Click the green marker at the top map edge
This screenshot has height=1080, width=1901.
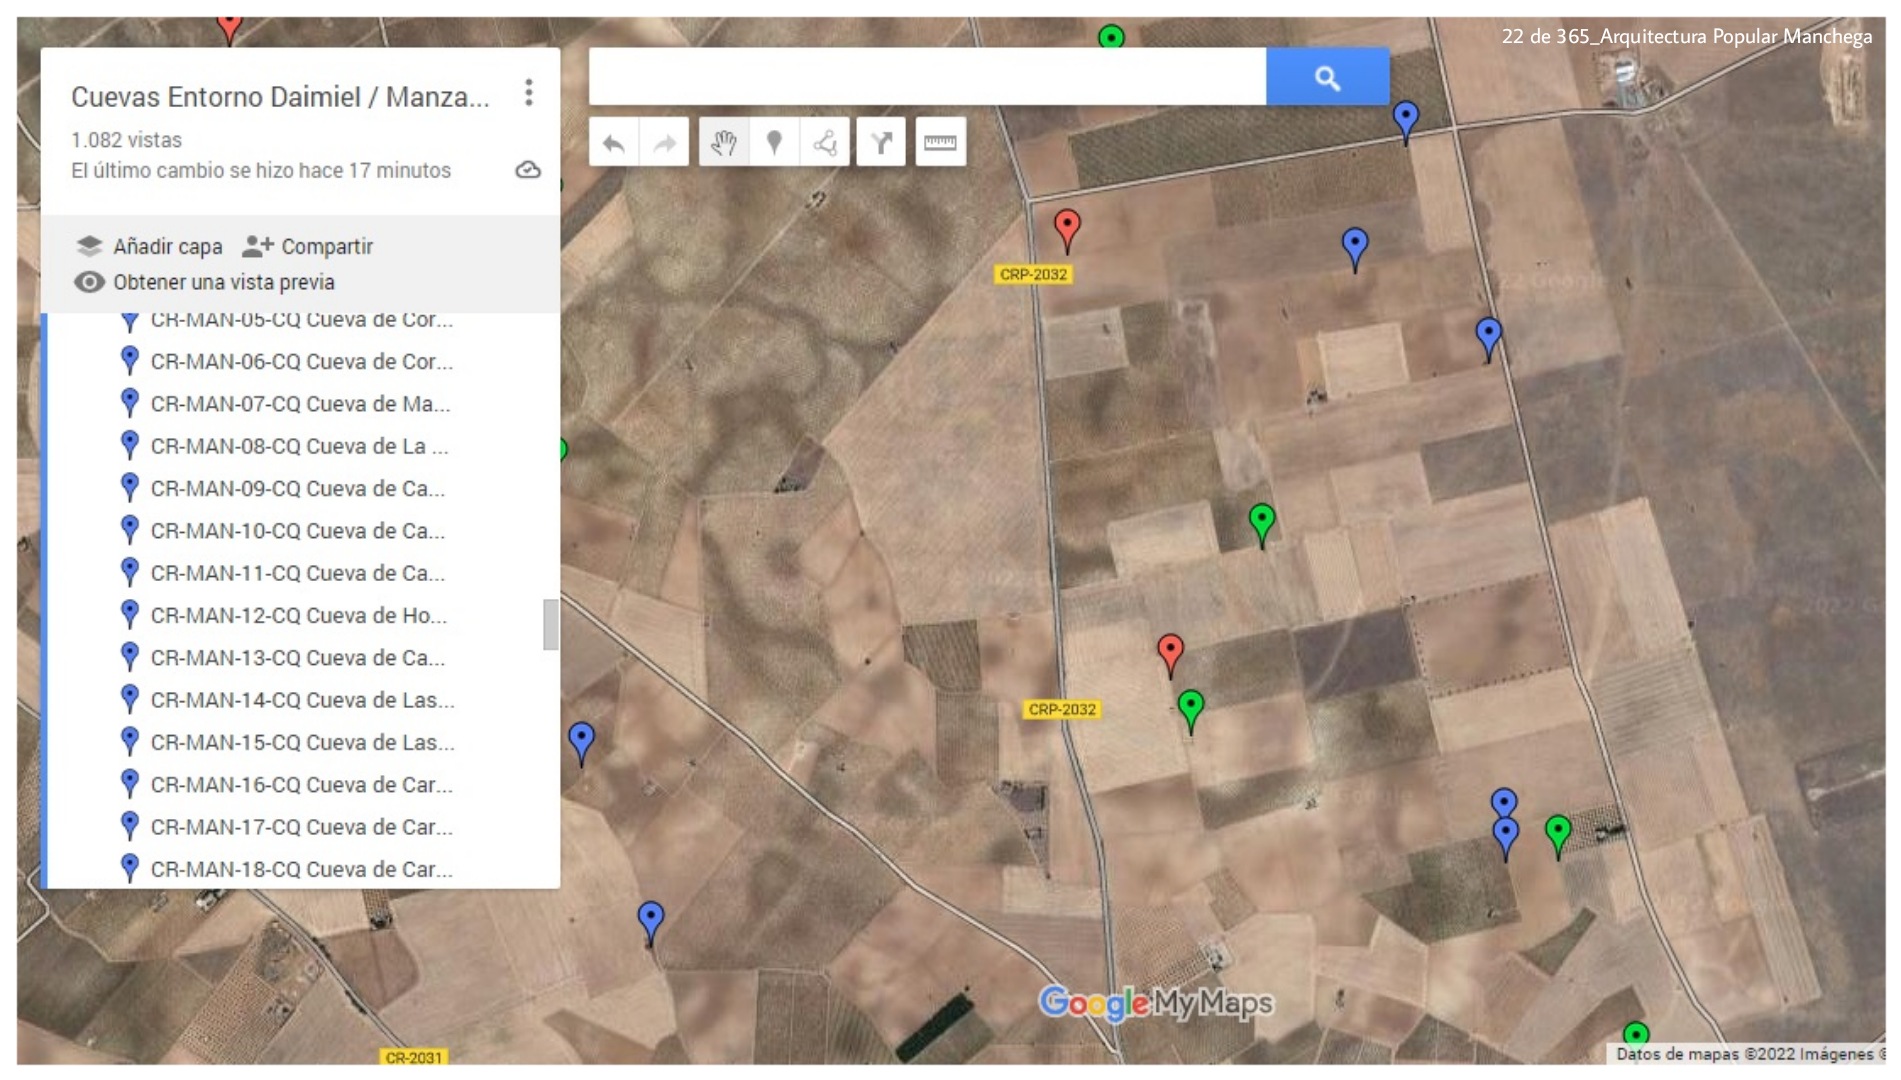point(1111,36)
